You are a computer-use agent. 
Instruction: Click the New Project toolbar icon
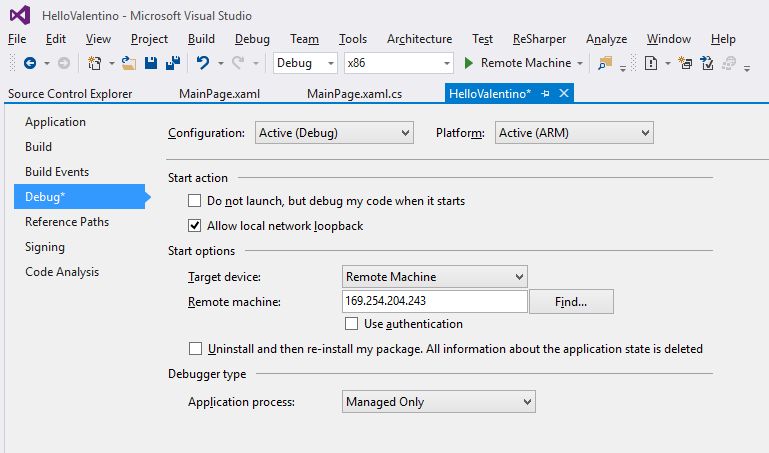point(94,63)
